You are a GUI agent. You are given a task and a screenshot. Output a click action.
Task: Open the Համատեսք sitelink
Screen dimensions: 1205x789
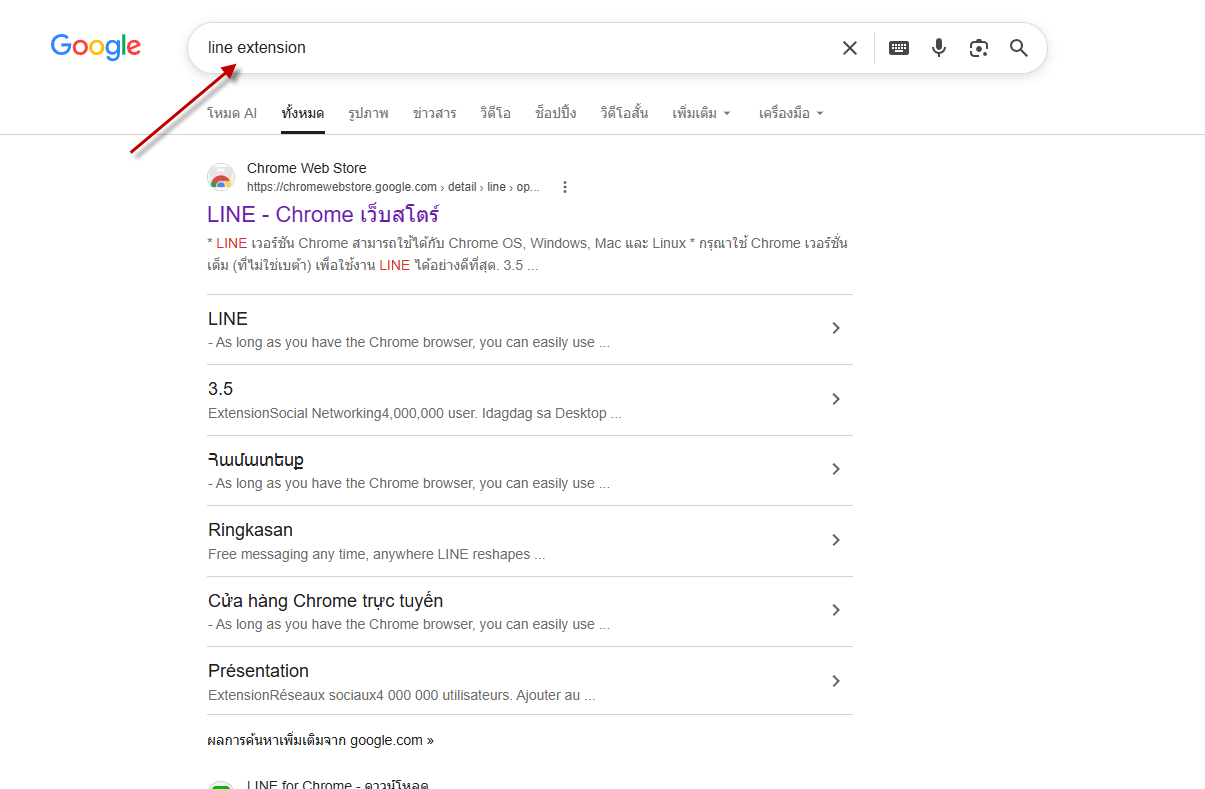256,460
